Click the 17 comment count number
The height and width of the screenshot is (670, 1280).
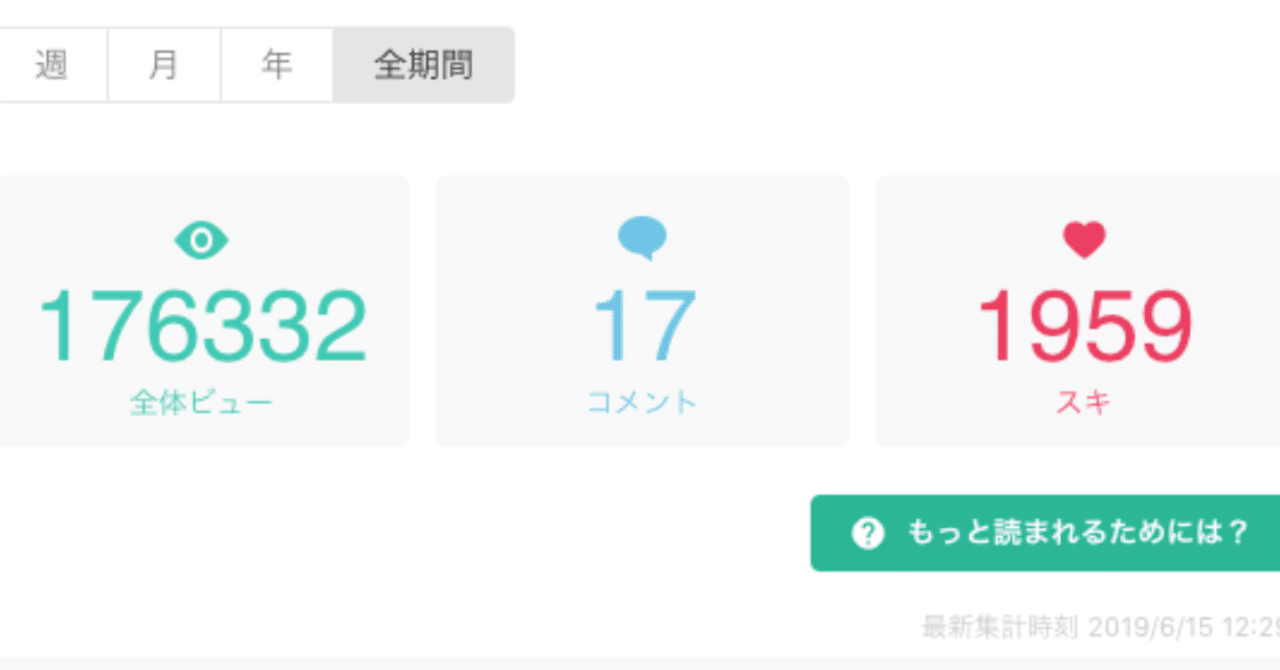(x=642, y=327)
